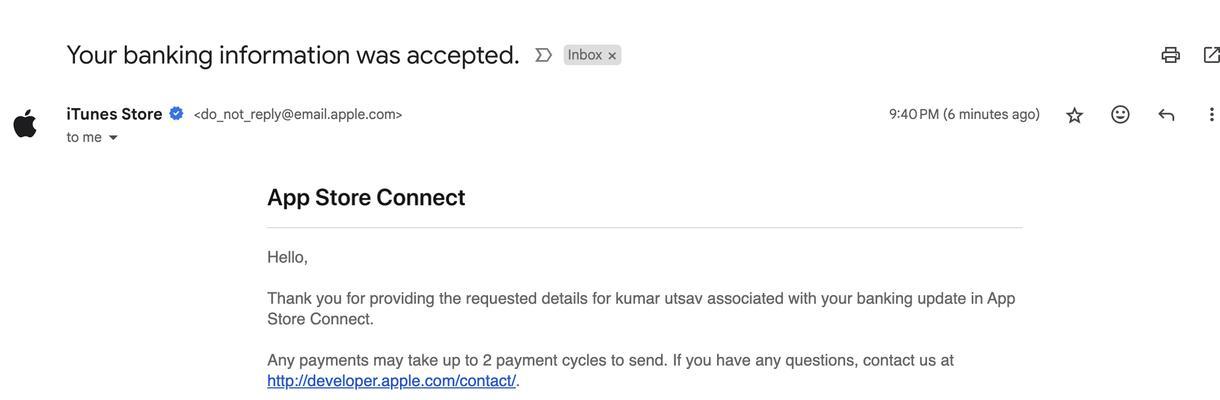Select the iTunes Store sender name
The width and height of the screenshot is (1220, 400).
point(114,114)
